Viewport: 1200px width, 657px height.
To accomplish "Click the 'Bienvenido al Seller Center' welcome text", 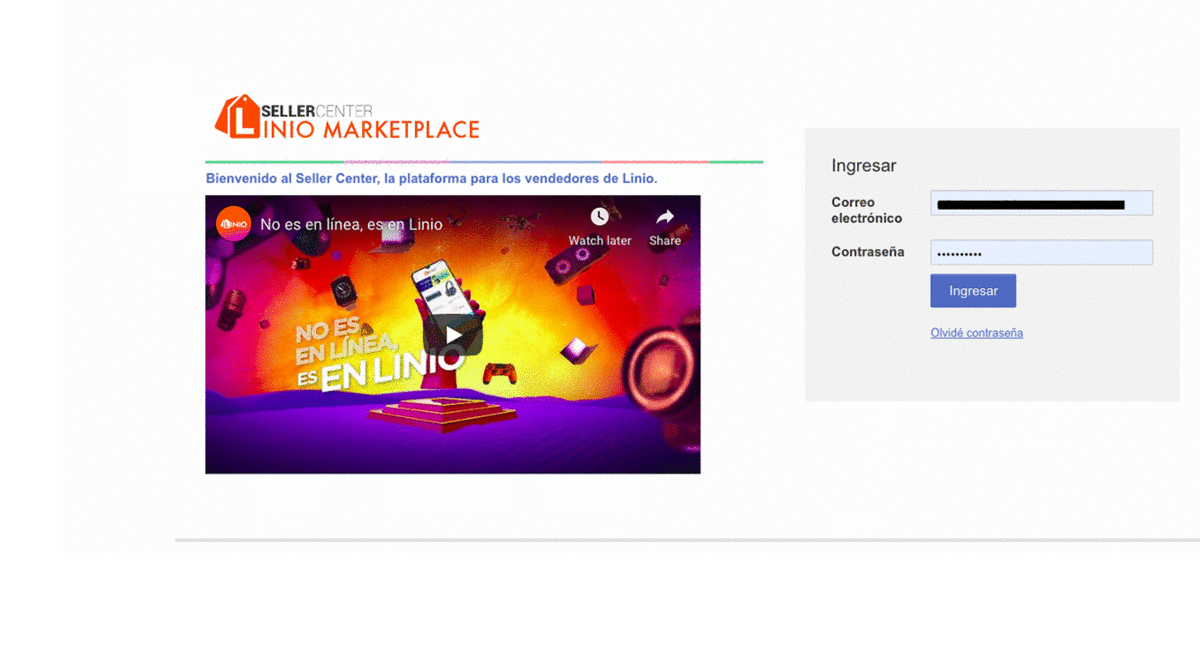I will click(x=431, y=178).
